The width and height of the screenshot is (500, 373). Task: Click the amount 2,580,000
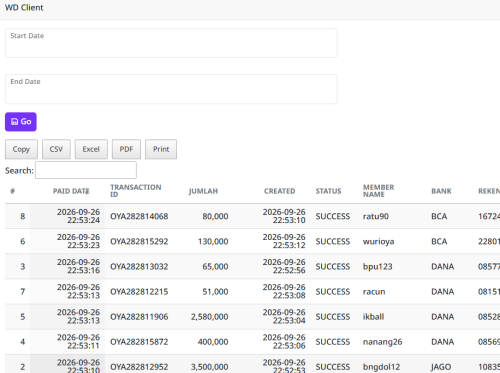click(x=210, y=317)
